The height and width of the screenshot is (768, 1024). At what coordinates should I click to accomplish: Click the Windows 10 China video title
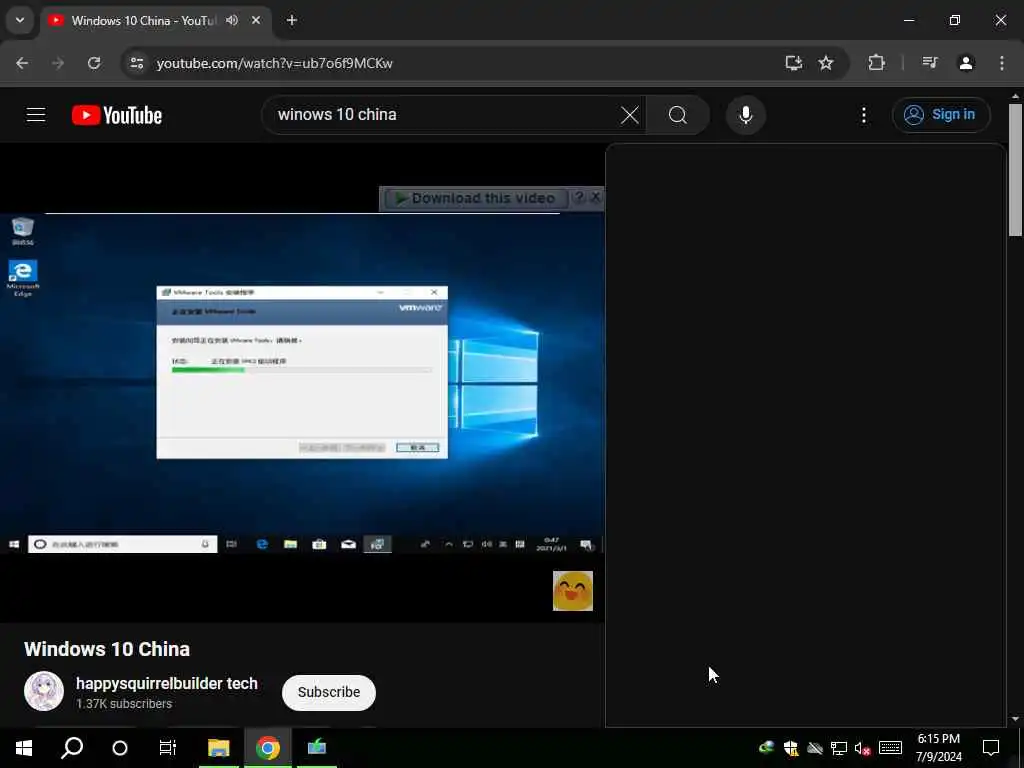(107, 649)
